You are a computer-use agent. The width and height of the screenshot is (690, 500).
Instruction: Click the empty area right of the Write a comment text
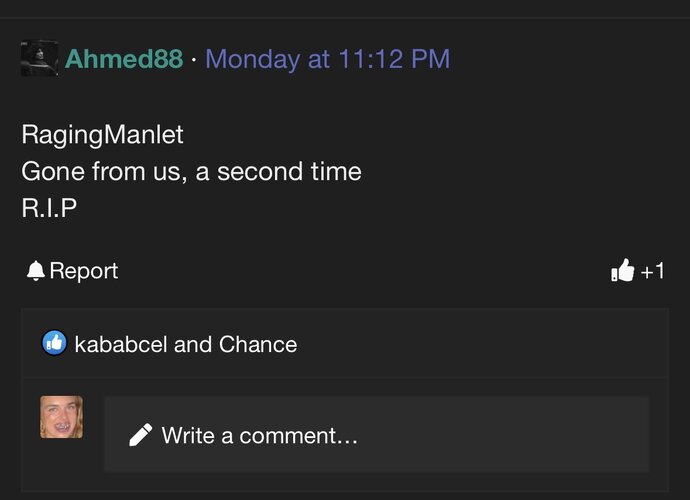(502, 435)
